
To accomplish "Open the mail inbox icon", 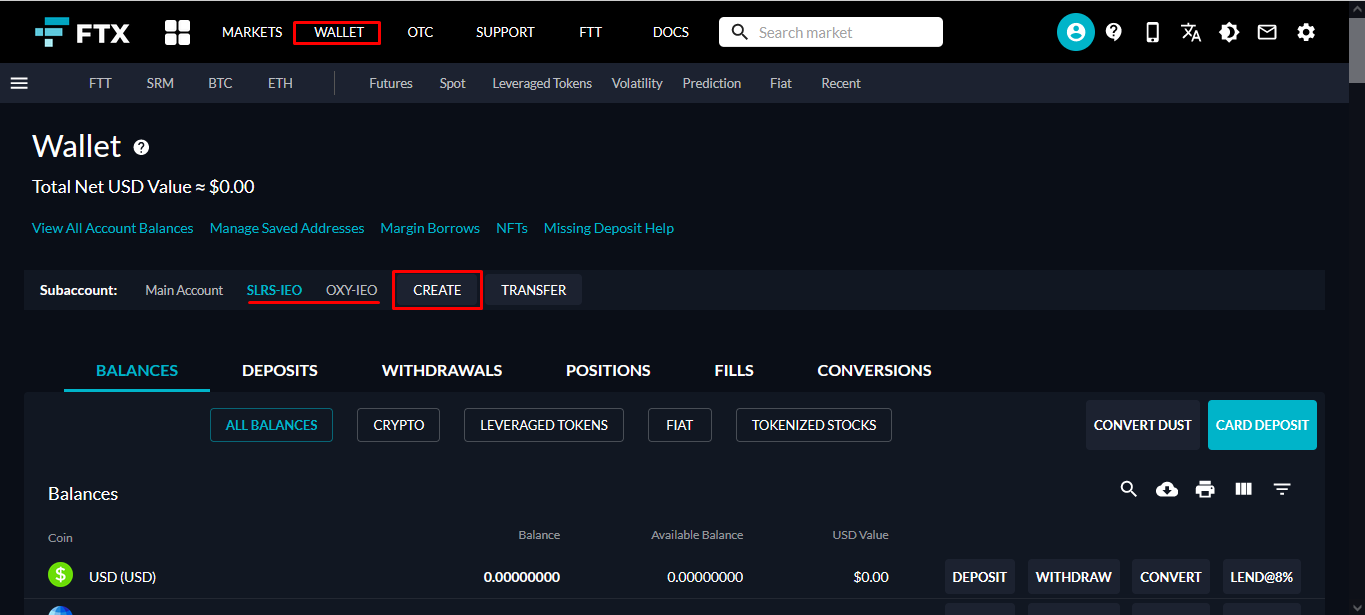I will coord(1267,32).
